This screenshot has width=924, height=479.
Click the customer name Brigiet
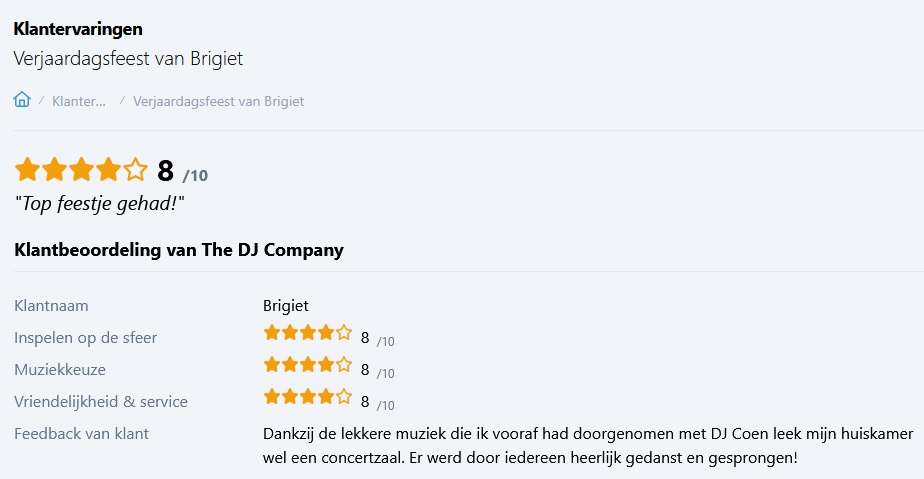click(286, 306)
